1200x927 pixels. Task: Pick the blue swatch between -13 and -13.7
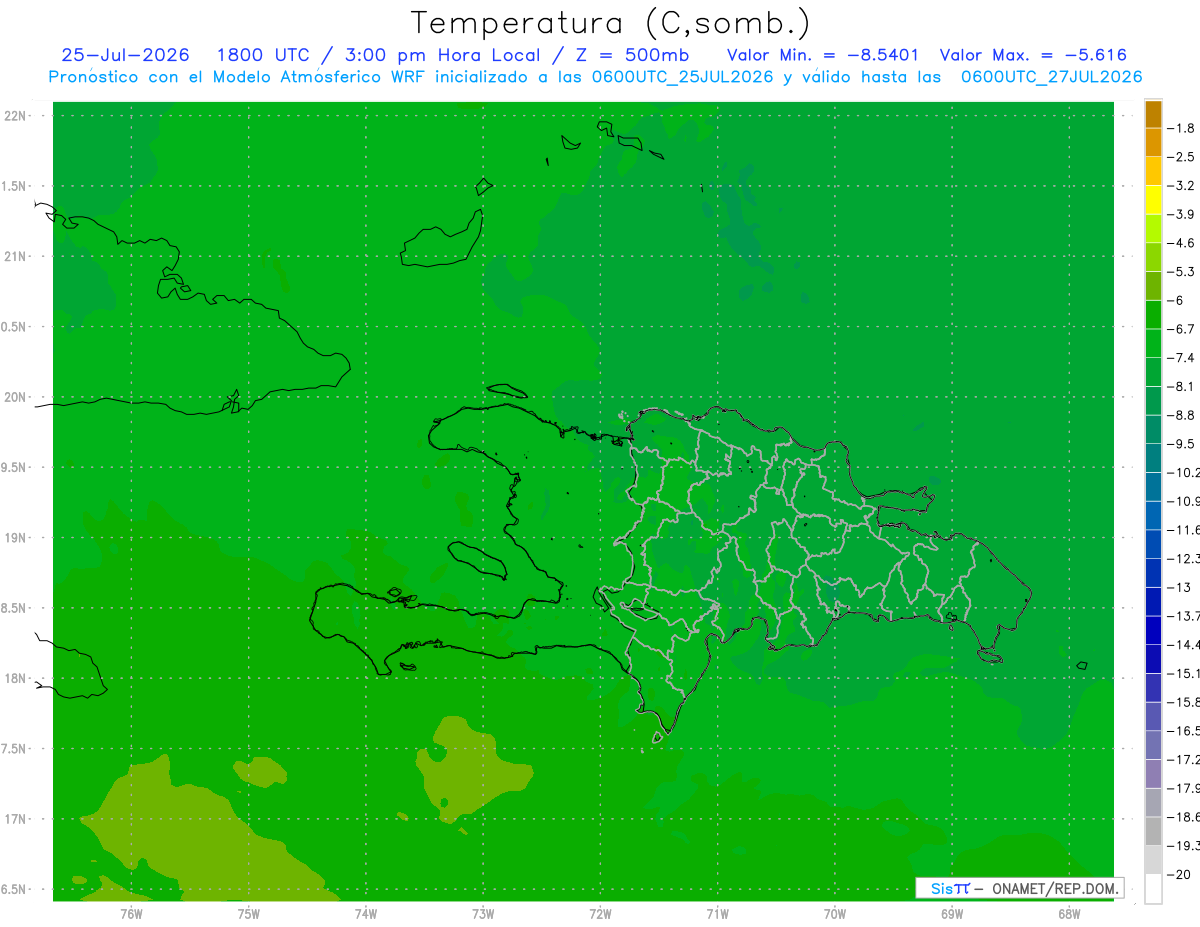pos(1153,601)
